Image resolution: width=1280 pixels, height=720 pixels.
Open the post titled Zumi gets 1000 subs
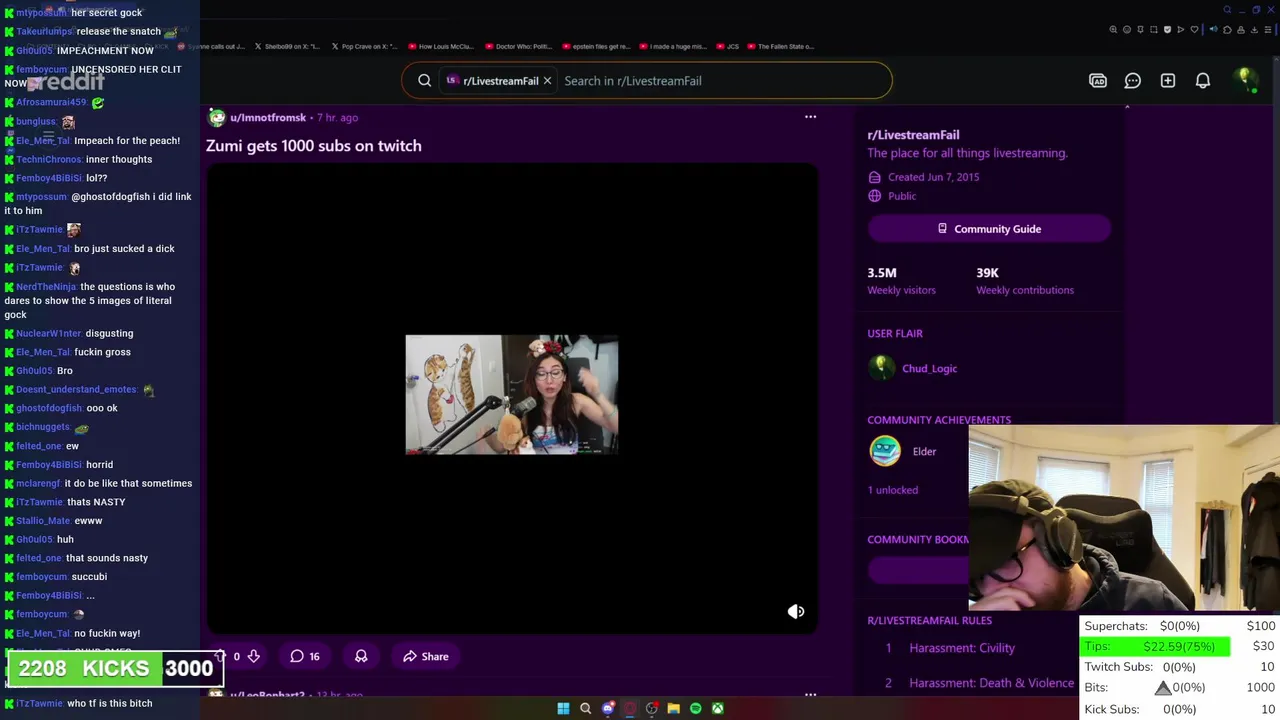[x=314, y=146]
